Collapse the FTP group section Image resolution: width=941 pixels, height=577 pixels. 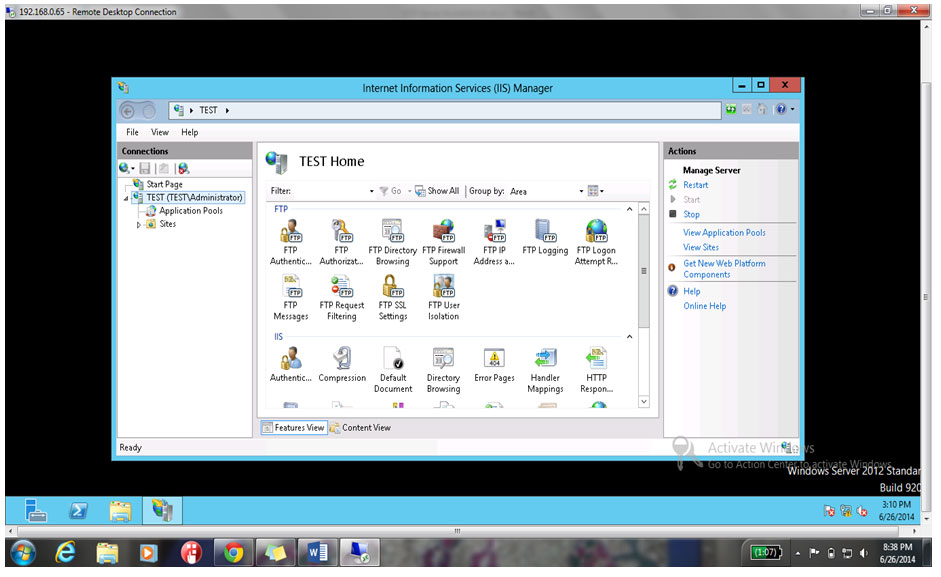[x=629, y=209]
